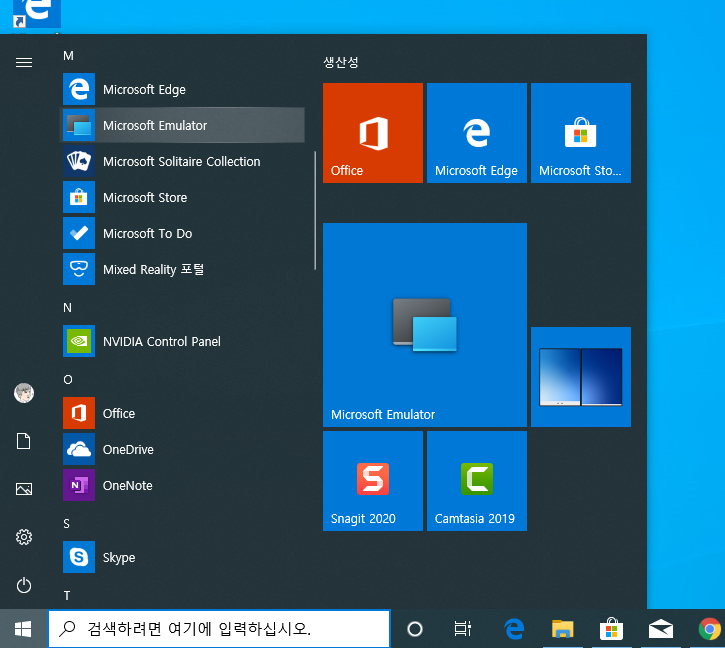Open Edge from the taskbar
This screenshot has width=725, height=648.
tap(514, 629)
